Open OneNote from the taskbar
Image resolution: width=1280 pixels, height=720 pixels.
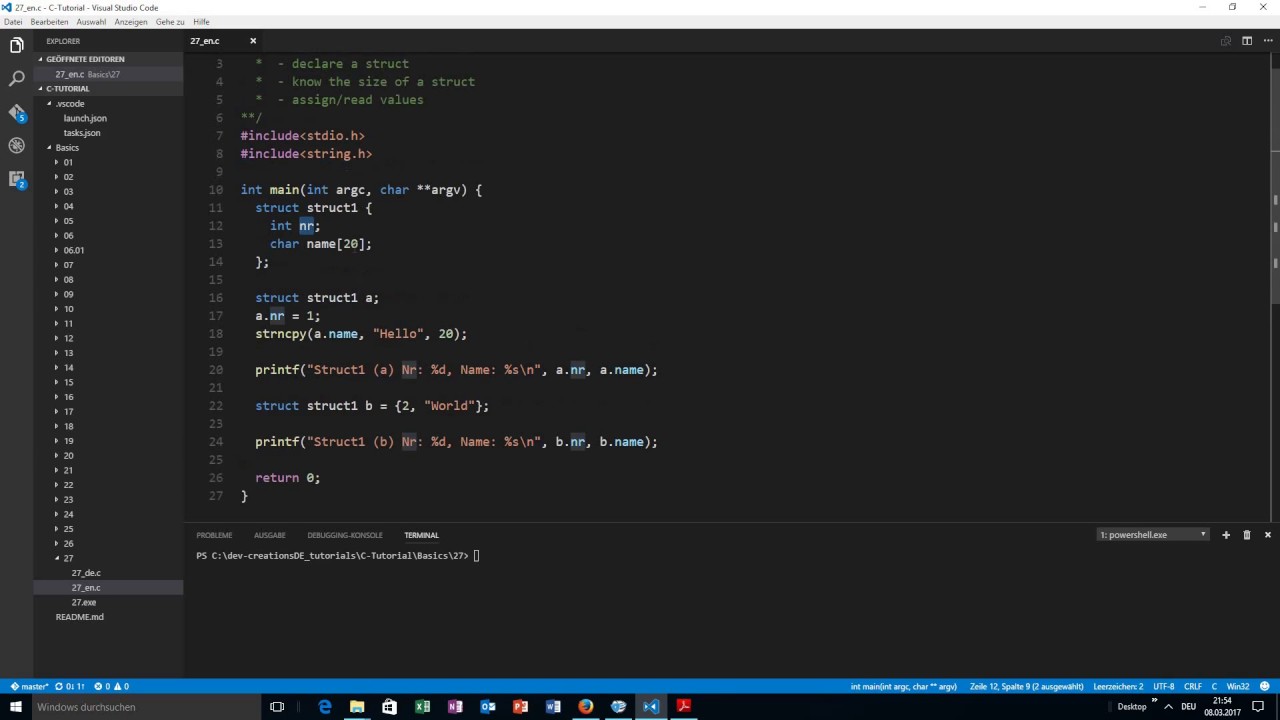455,706
